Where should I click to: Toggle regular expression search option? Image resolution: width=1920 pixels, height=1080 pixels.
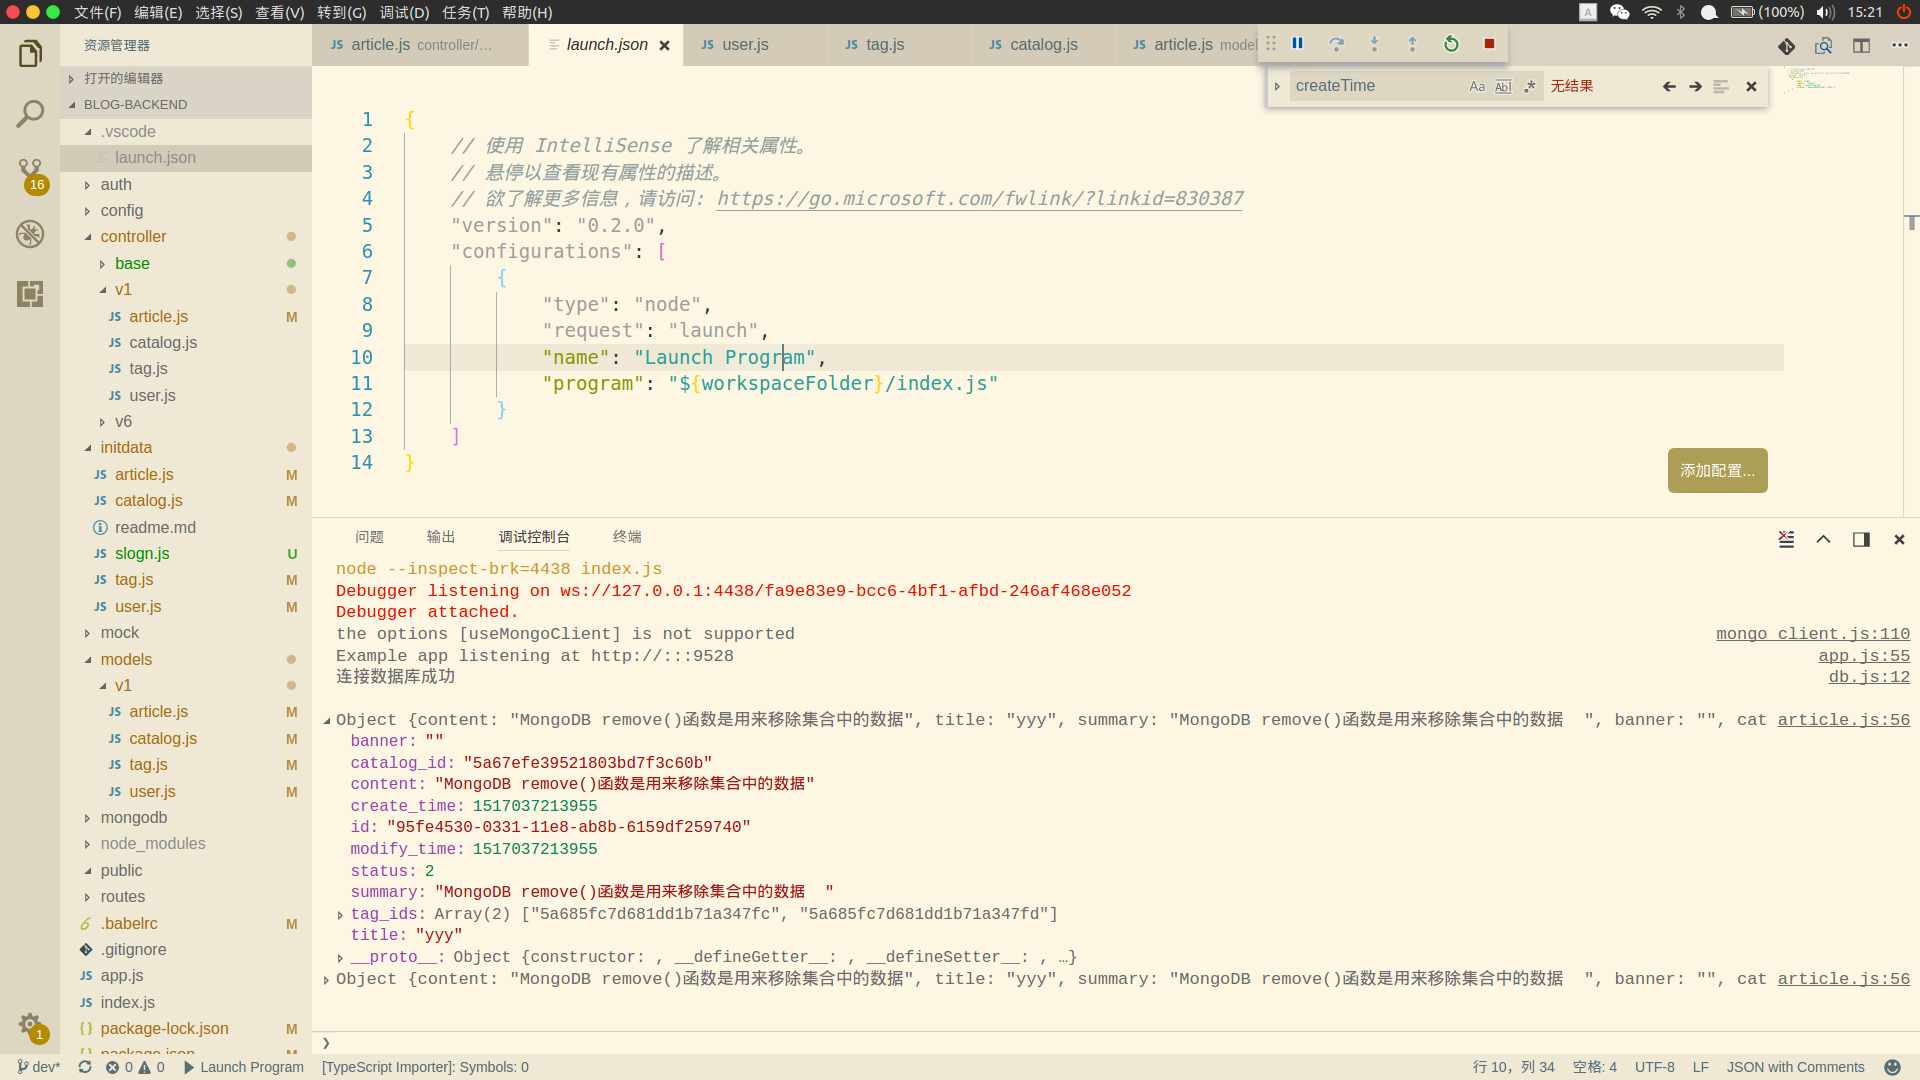click(1529, 87)
